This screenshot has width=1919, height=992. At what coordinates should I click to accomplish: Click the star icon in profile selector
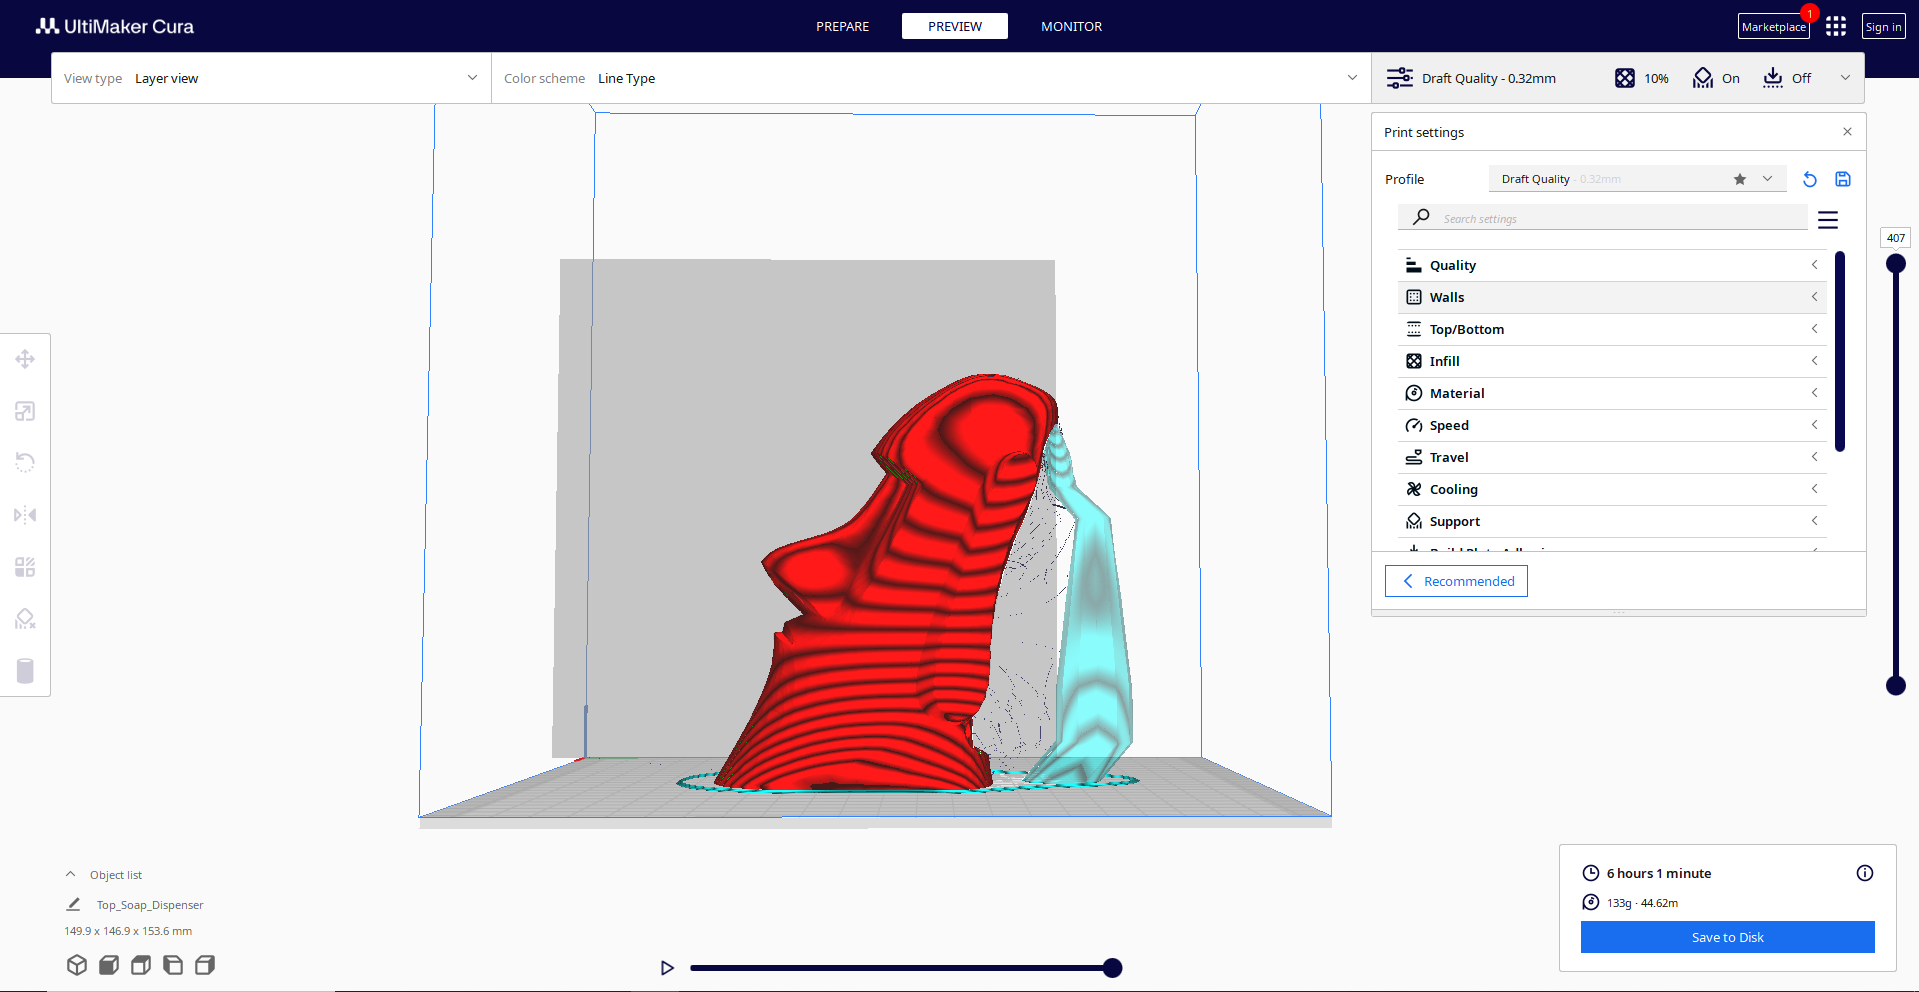1740,179
